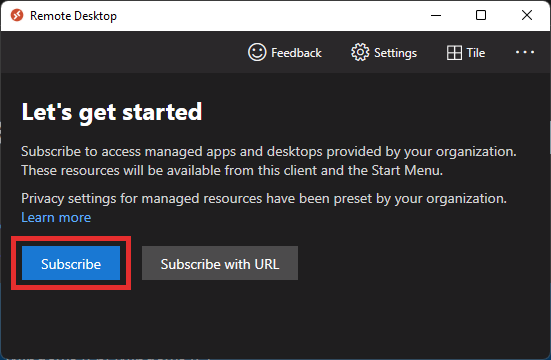Choose Subscribe with URL
The width and height of the screenshot is (551, 360).
point(220,263)
